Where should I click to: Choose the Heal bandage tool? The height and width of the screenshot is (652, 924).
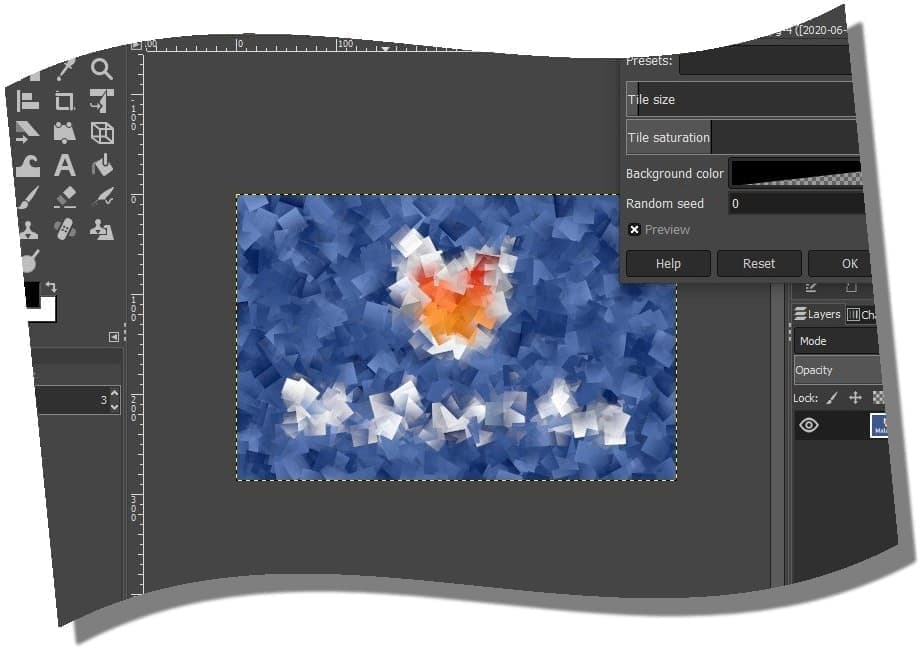(x=65, y=229)
